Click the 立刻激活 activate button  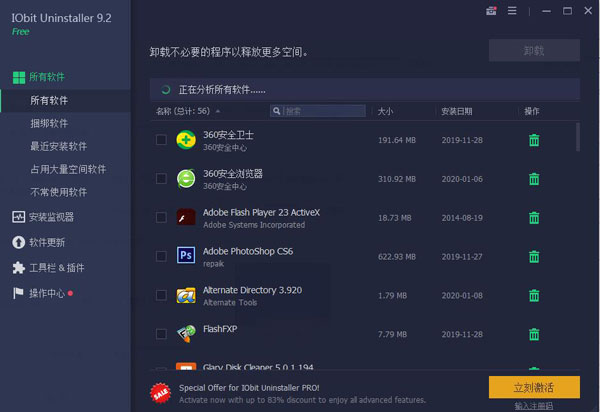coord(534,387)
